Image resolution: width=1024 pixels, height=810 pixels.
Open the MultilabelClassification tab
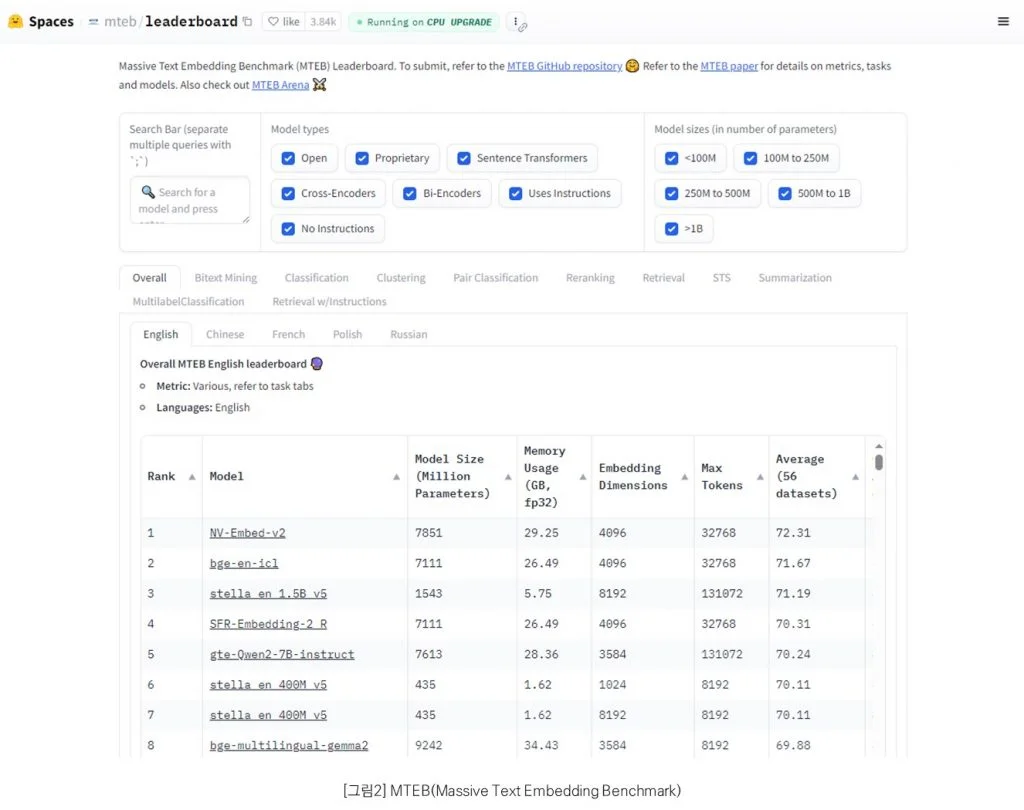(x=188, y=301)
